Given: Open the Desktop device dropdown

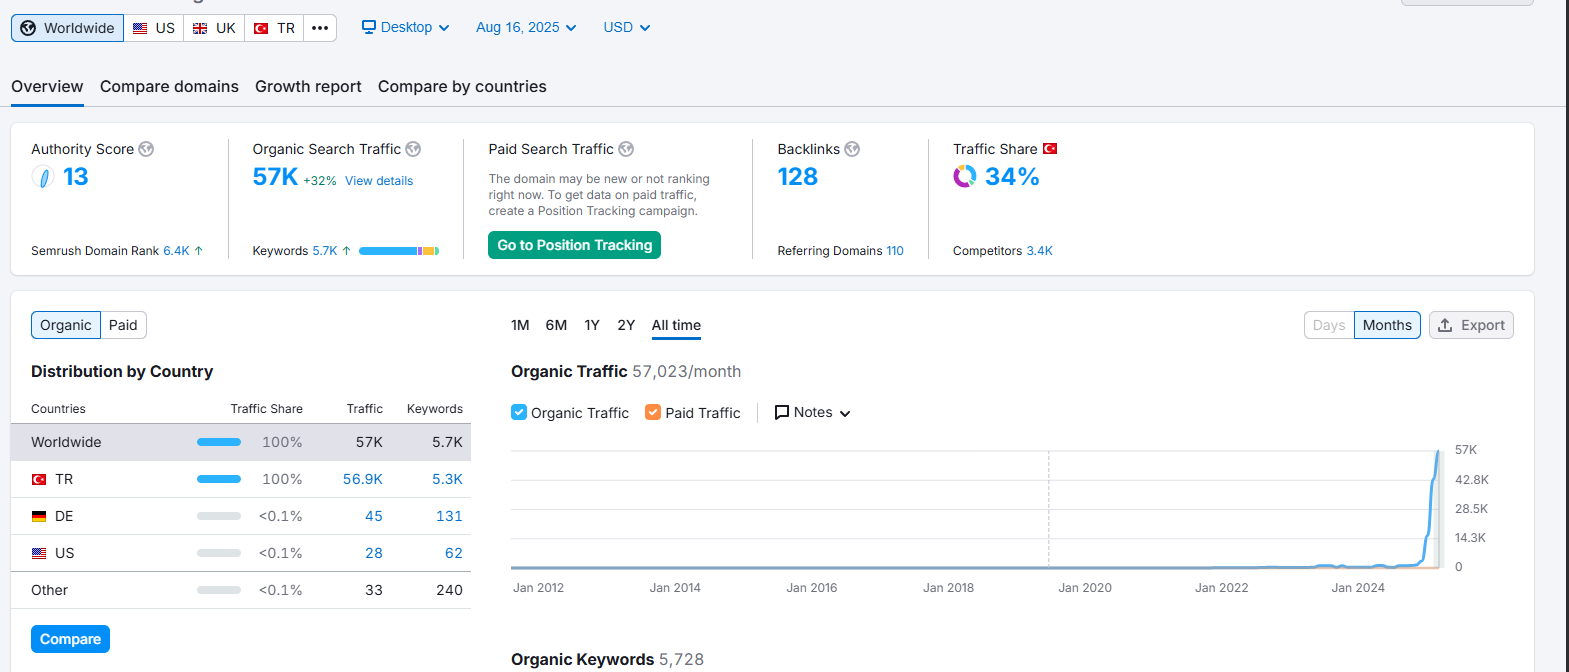Looking at the screenshot, I should pos(406,28).
